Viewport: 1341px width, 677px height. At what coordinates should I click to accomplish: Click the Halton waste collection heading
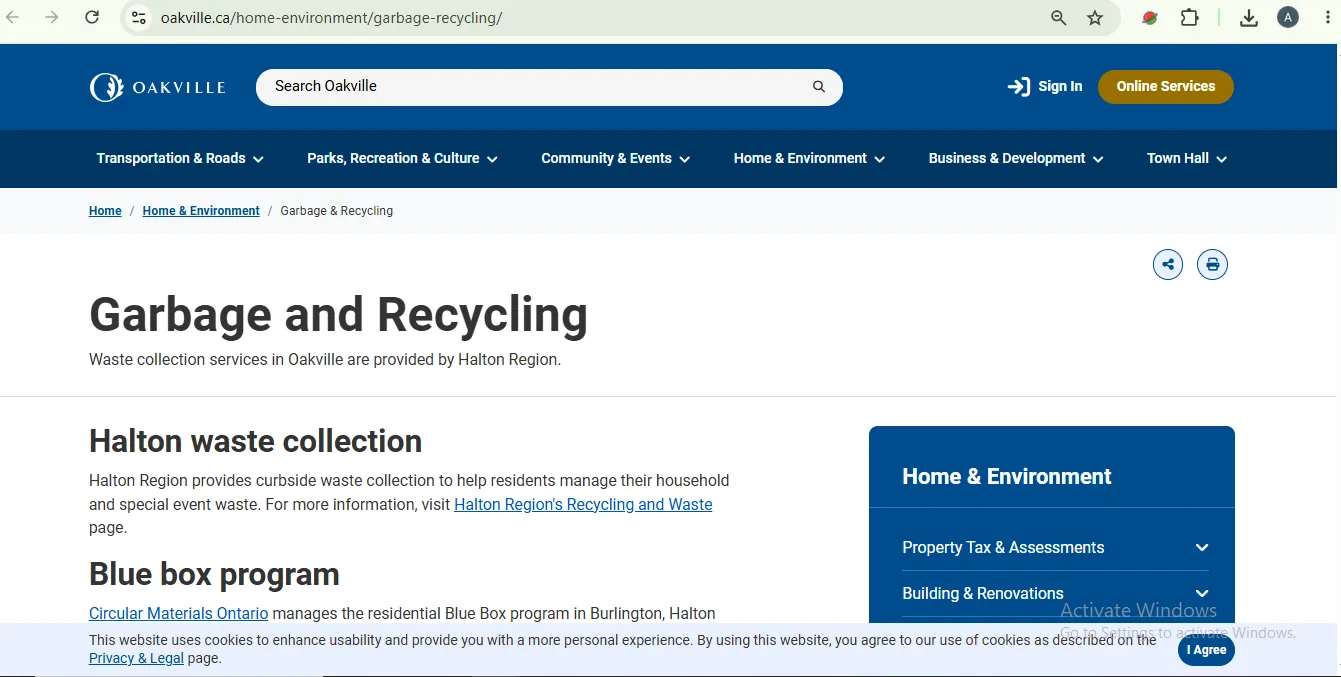pyautogui.click(x=255, y=441)
